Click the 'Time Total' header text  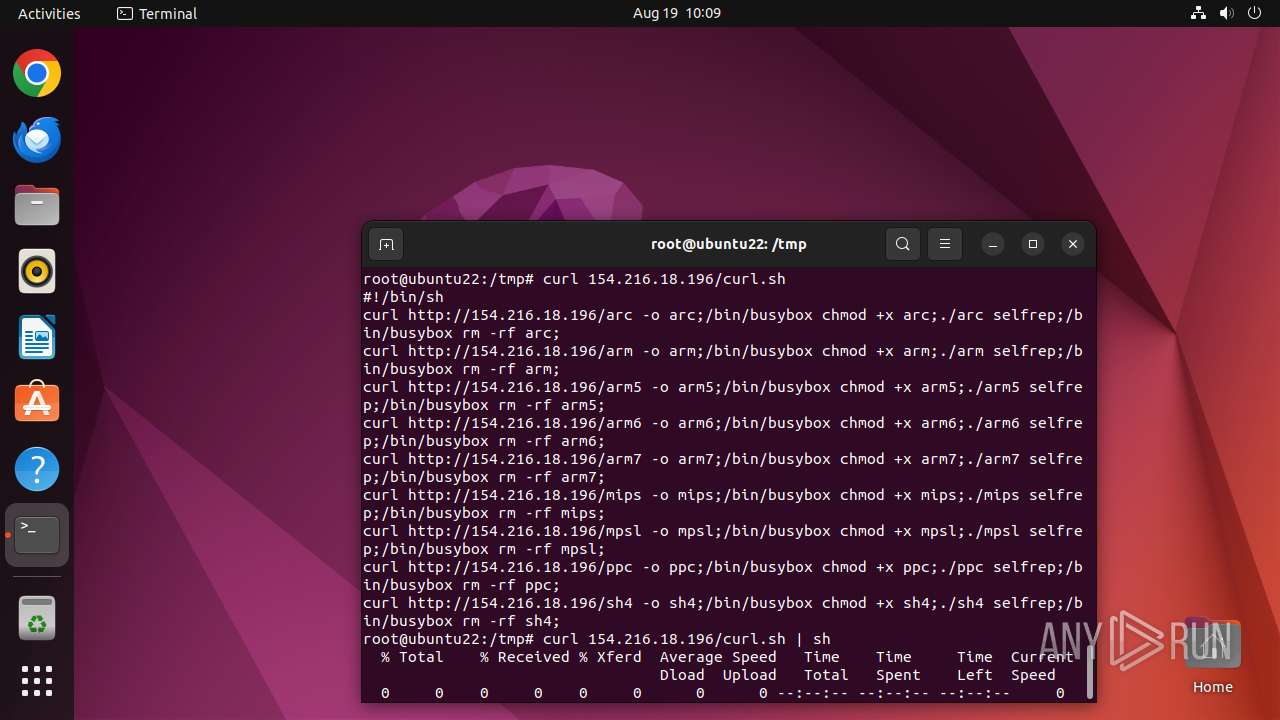pyautogui.click(x=825, y=666)
